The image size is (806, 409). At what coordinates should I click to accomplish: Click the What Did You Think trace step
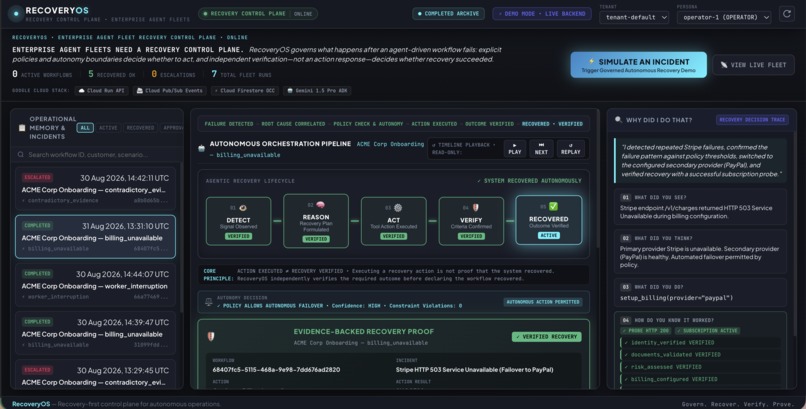[x=700, y=251]
